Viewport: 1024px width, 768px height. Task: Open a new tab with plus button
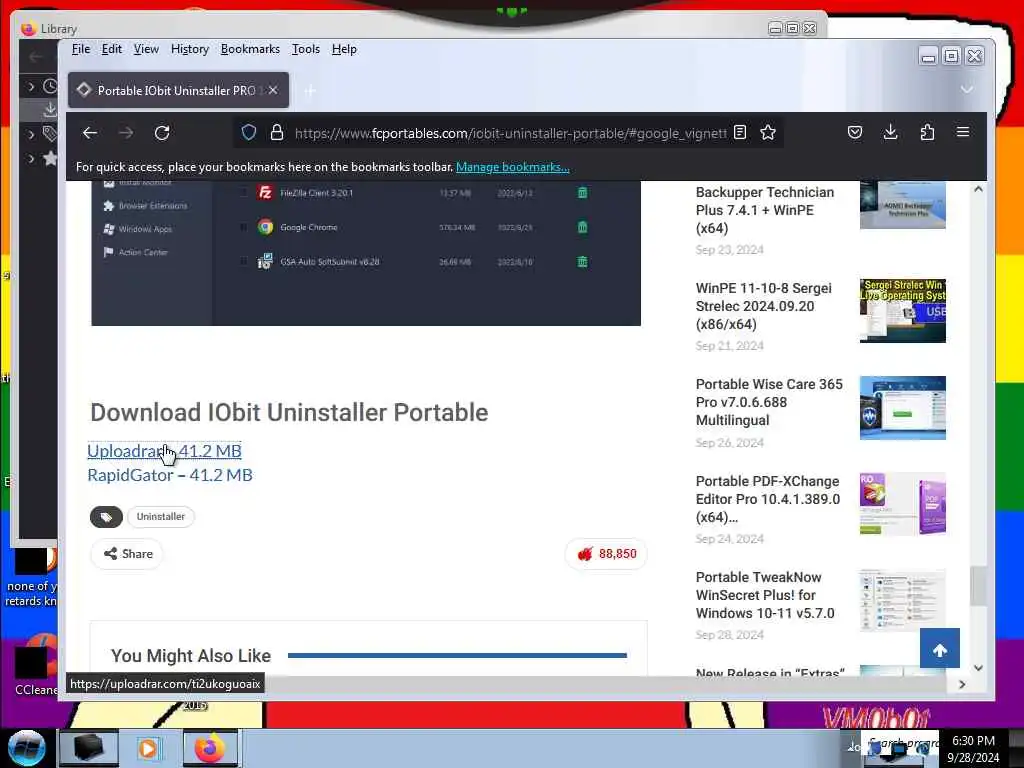[310, 91]
